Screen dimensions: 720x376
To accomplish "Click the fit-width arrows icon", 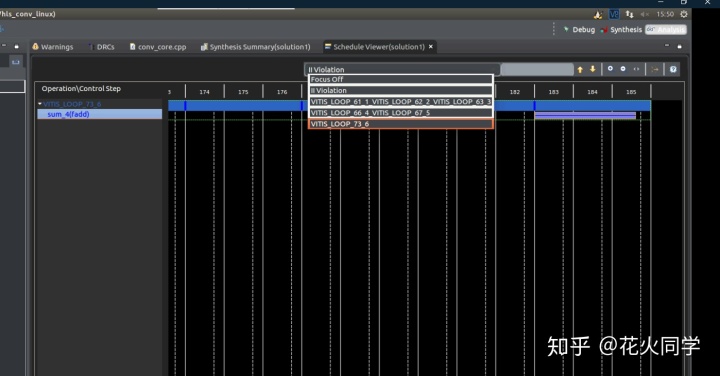I will click(x=636, y=69).
